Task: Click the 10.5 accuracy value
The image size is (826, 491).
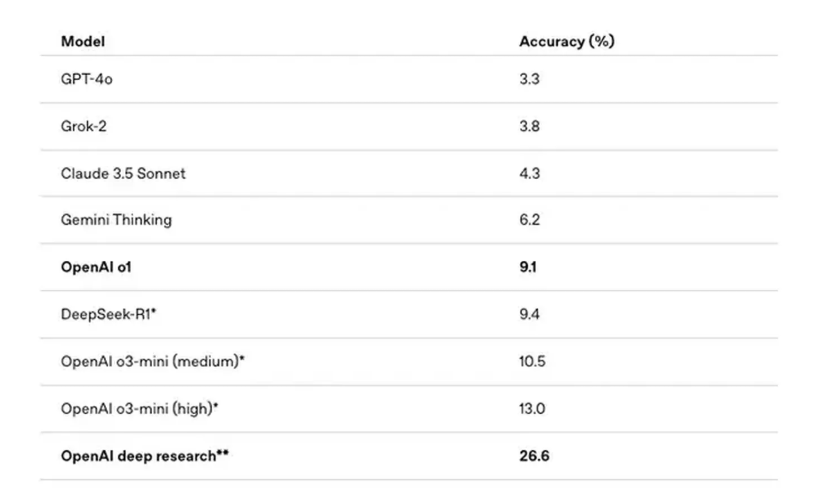Action: click(532, 361)
